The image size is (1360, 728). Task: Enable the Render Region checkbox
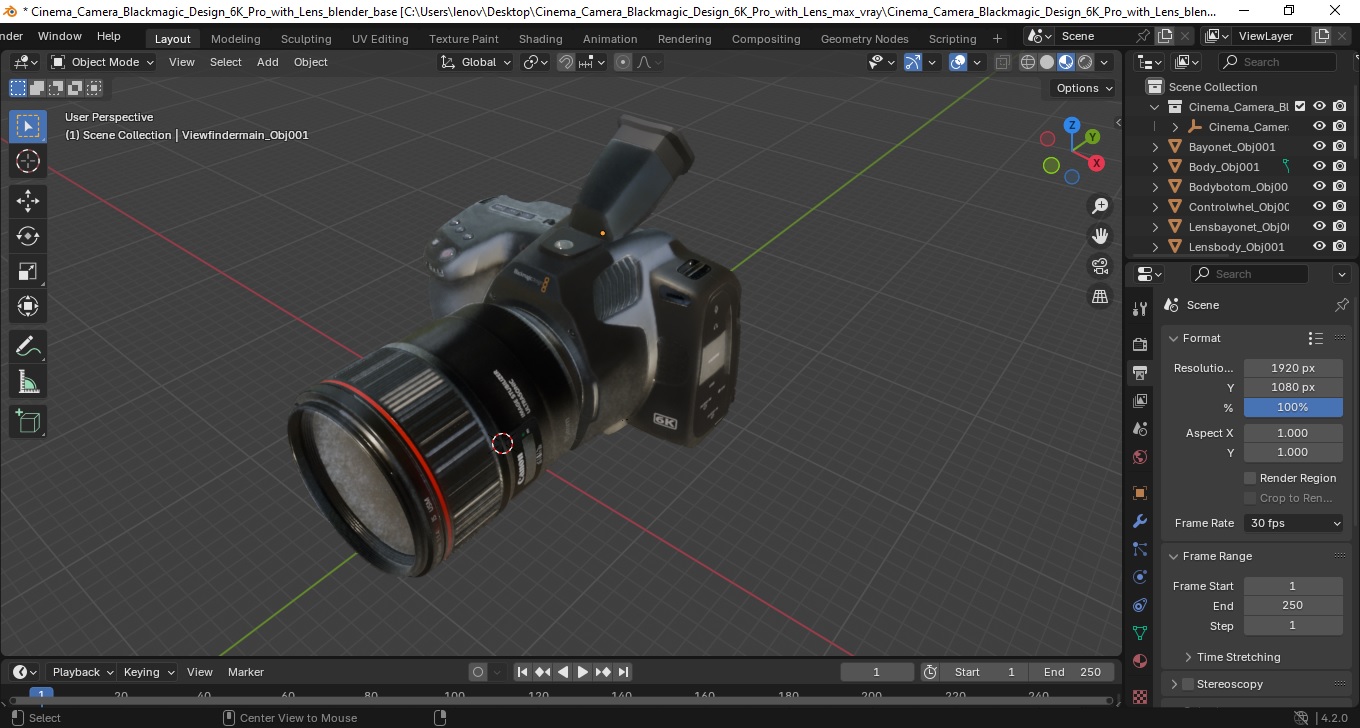click(1250, 478)
